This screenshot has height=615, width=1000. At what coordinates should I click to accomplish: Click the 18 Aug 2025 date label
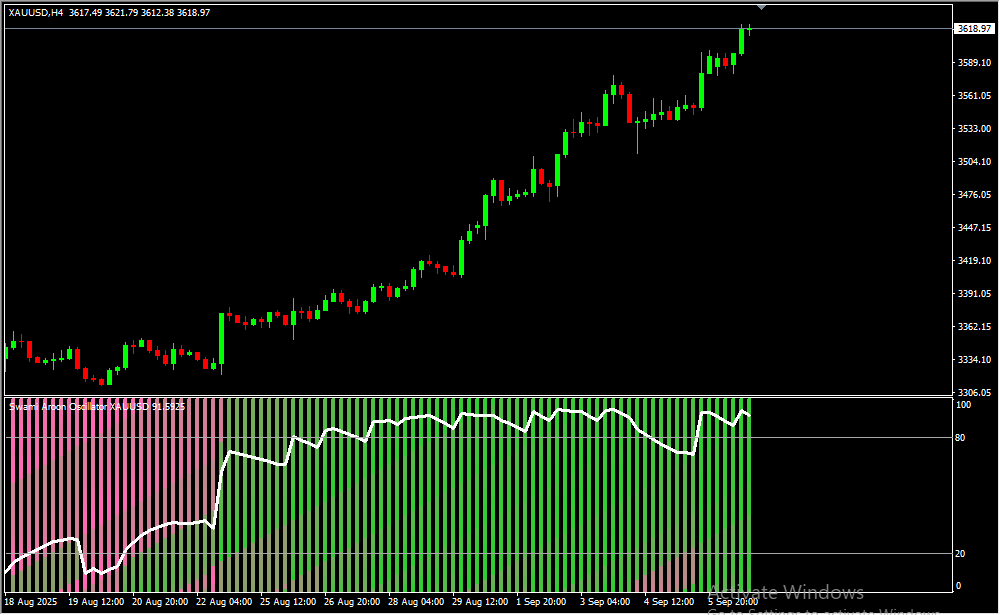[31, 602]
